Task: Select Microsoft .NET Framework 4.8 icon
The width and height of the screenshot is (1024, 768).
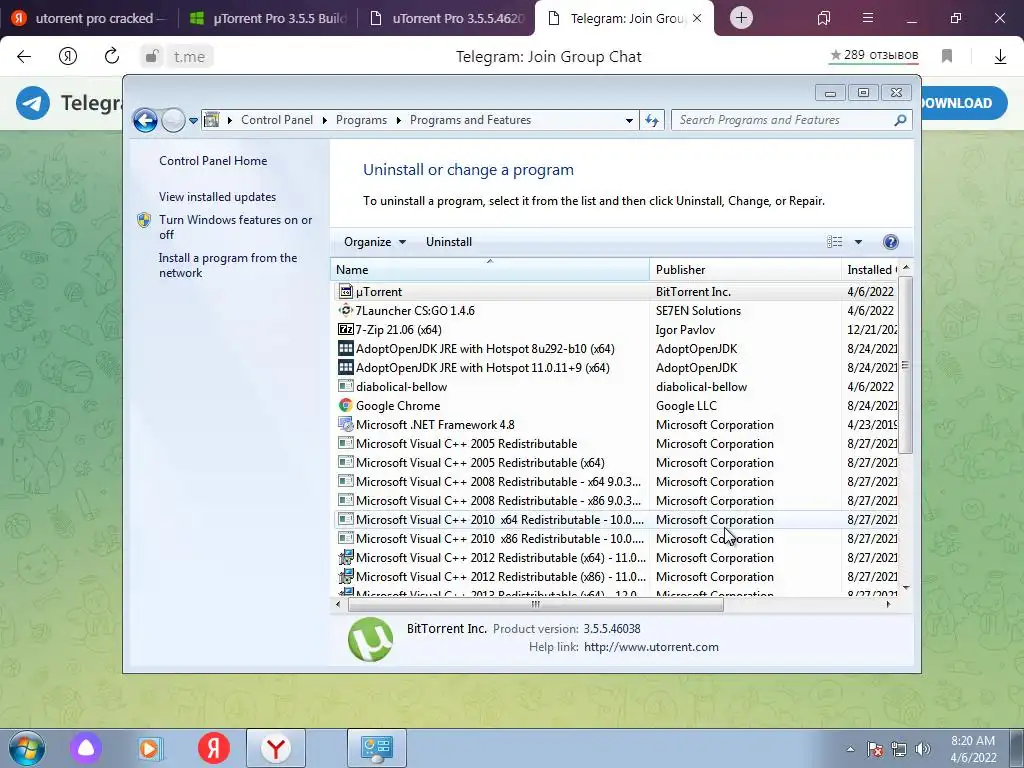Action: (x=345, y=424)
